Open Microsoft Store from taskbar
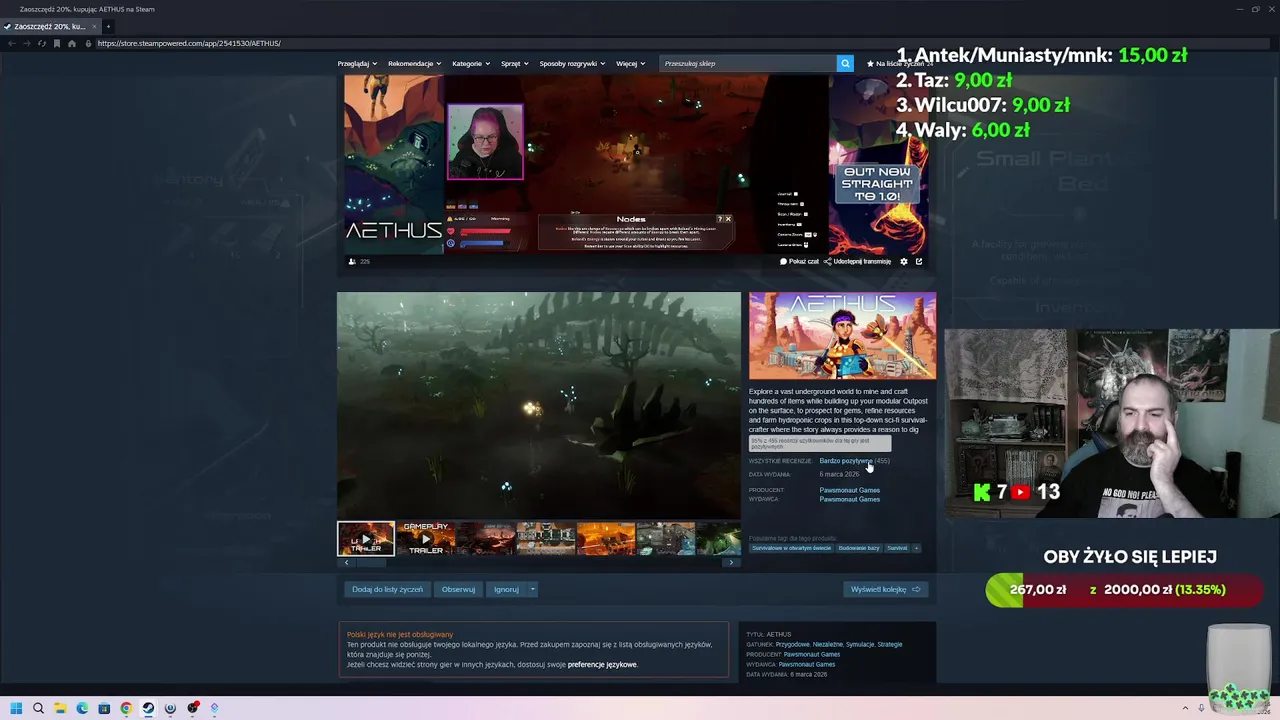1280x720 pixels. [x=104, y=708]
